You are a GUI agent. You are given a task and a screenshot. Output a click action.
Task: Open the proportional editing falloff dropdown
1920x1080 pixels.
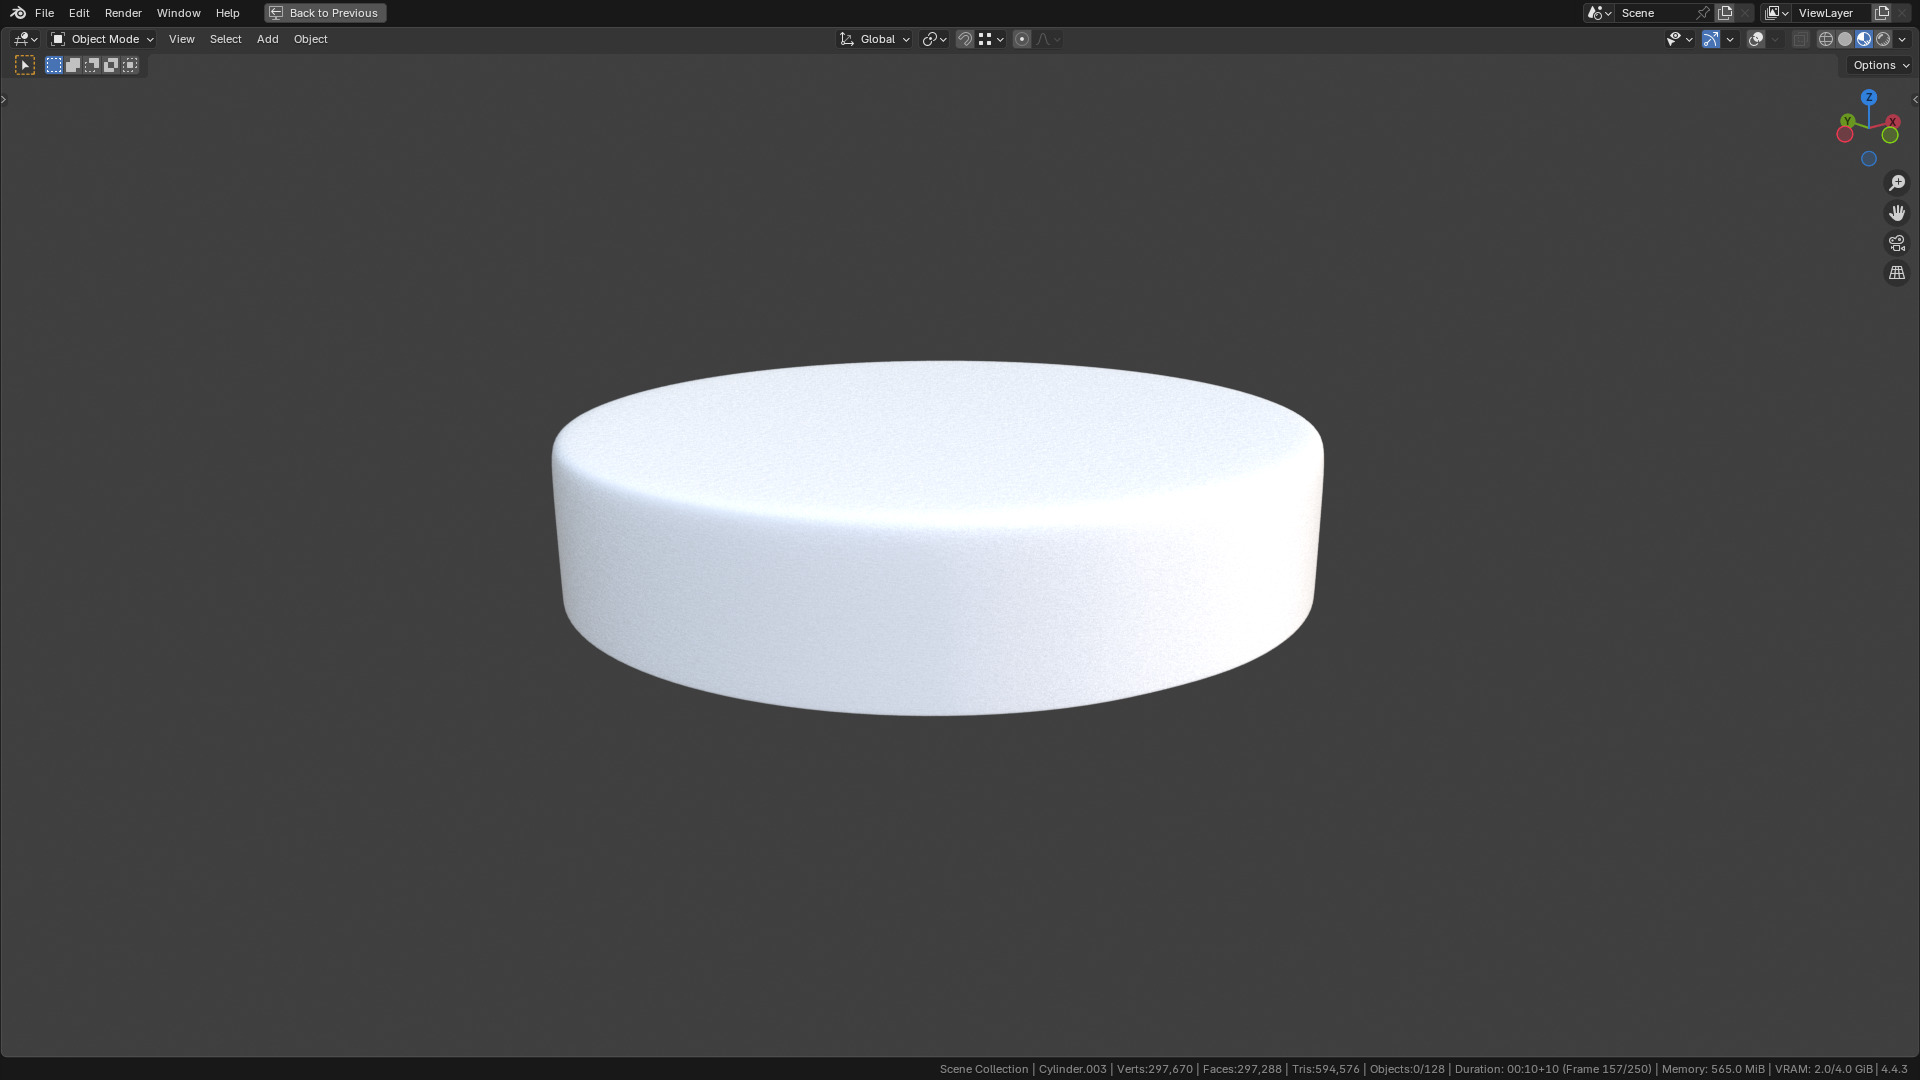[1048, 39]
